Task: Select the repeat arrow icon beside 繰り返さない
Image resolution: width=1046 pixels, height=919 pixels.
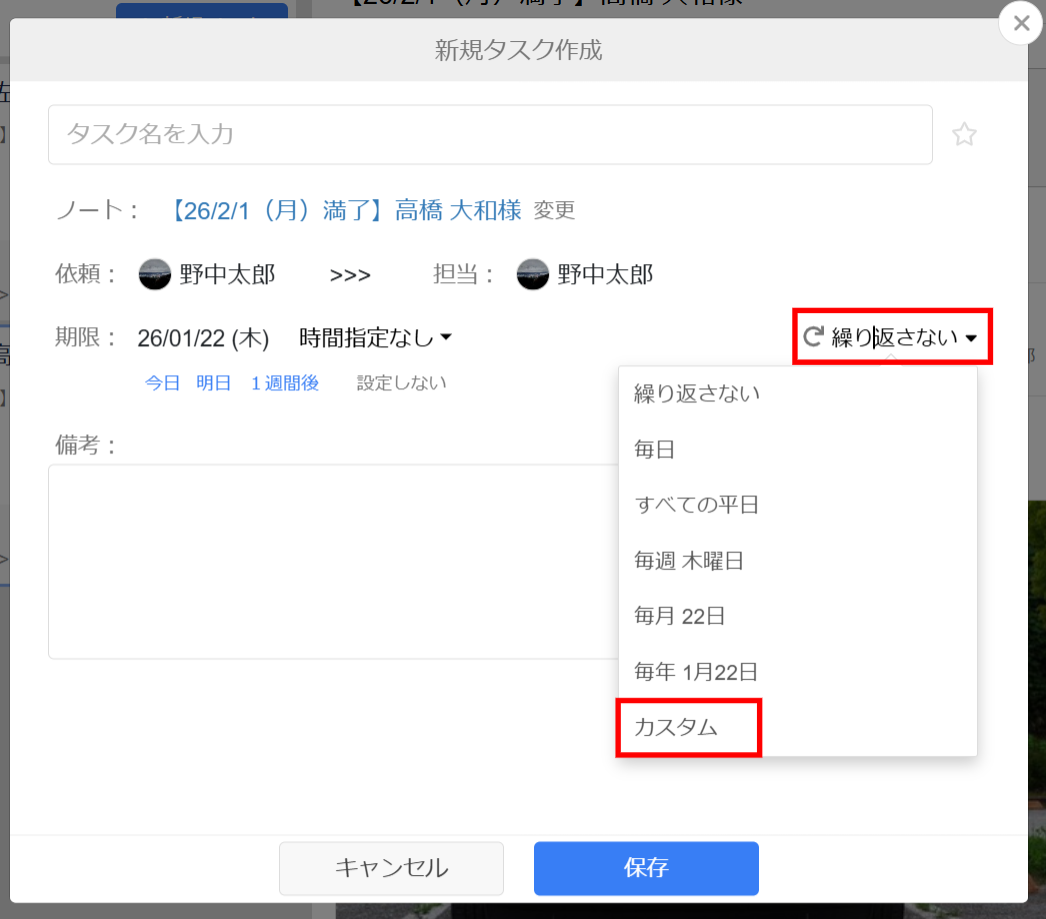Action: pyautogui.click(x=811, y=336)
